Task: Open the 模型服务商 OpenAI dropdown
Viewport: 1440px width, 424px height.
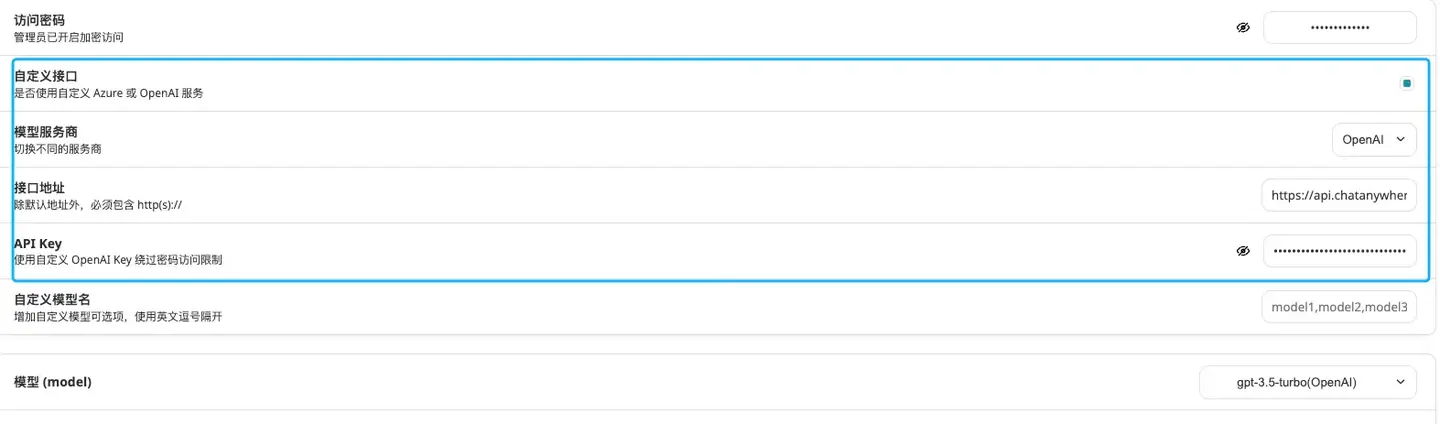Action: click(x=1374, y=140)
